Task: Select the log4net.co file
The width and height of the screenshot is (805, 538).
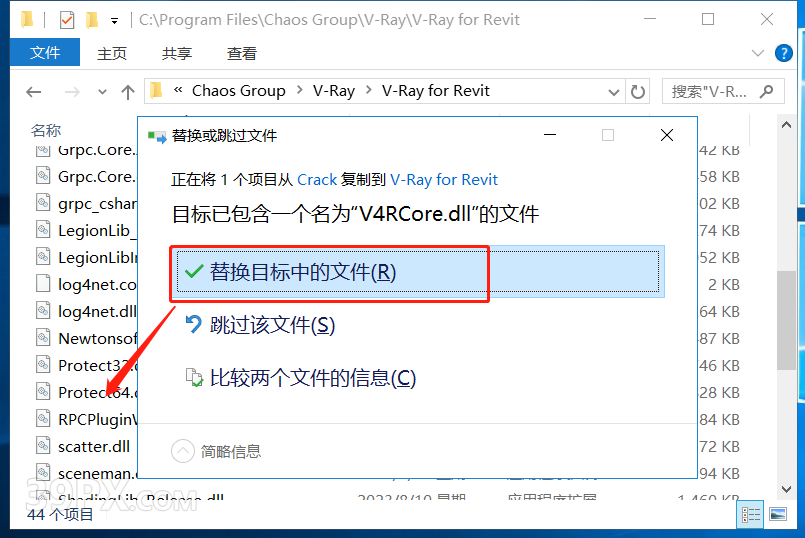Action: coord(98,284)
